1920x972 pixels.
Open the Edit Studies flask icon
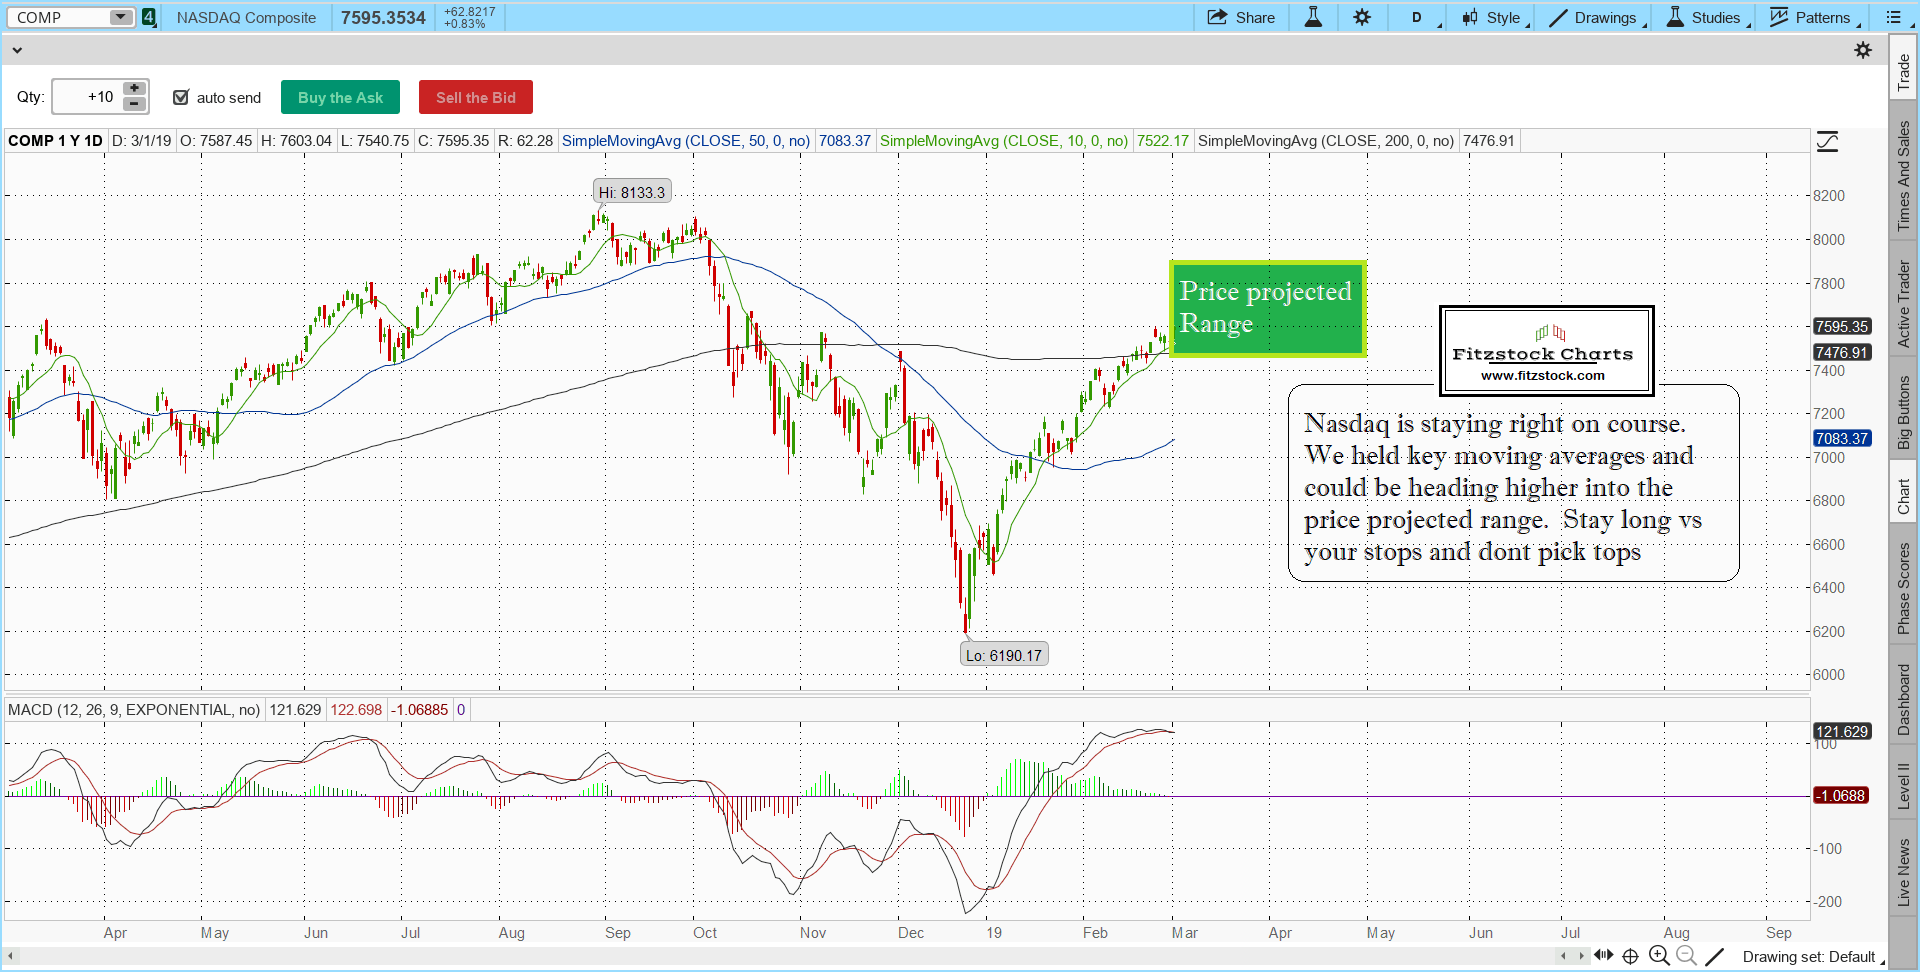(x=1313, y=17)
